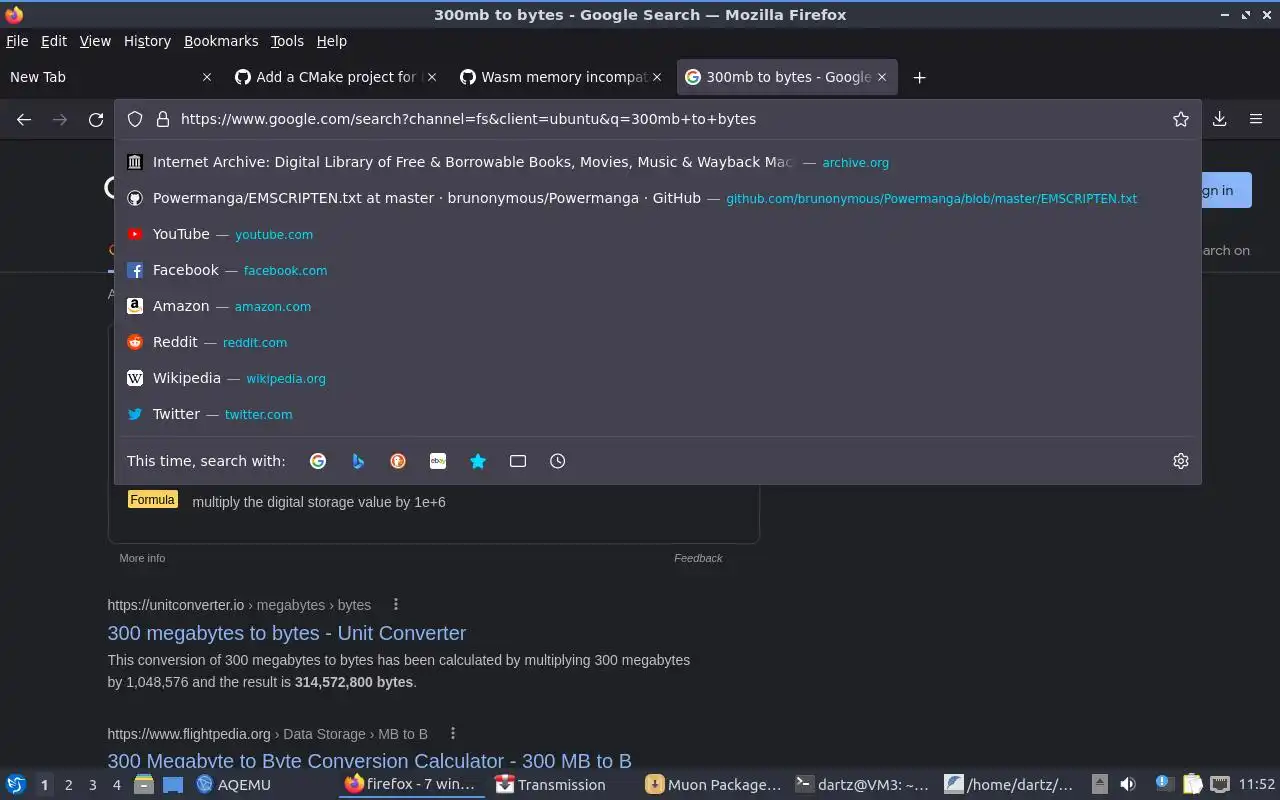Search in Bookmarks via star icon
This screenshot has width=1280, height=800.
tap(478, 461)
